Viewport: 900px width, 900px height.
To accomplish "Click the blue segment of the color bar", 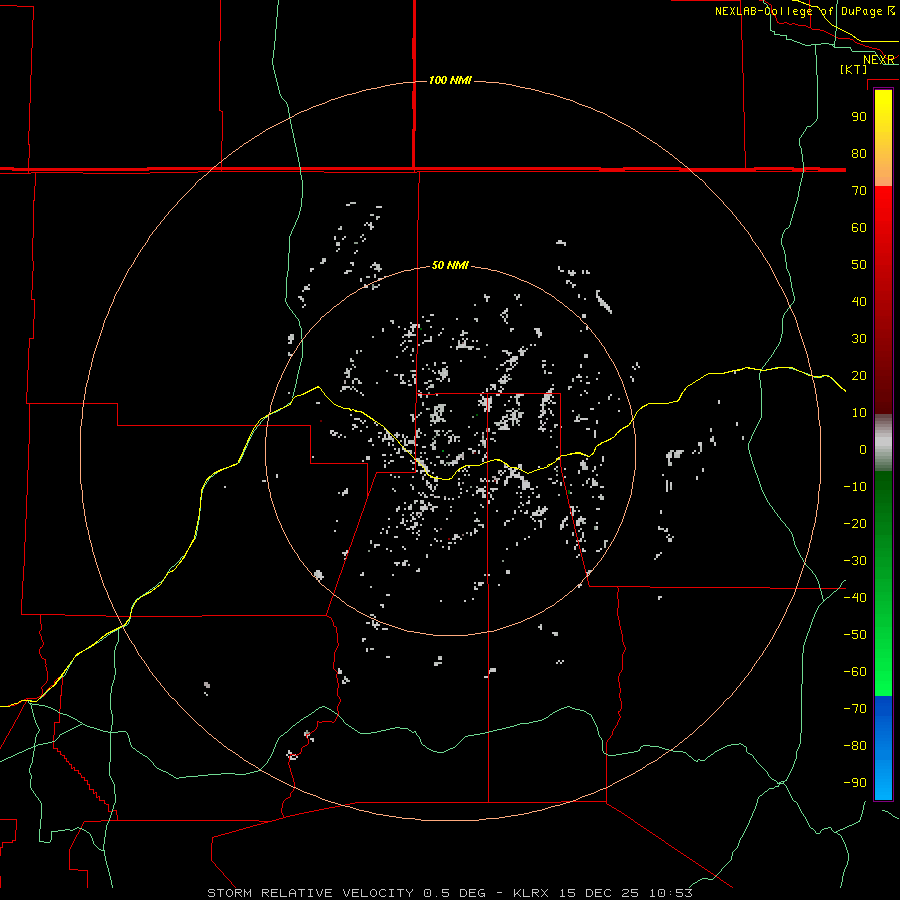I will pos(883,747).
